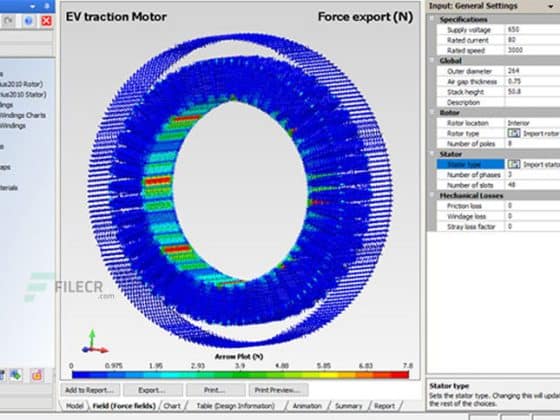Click the empty Description value field
The image size is (560, 420).
point(532,102)
